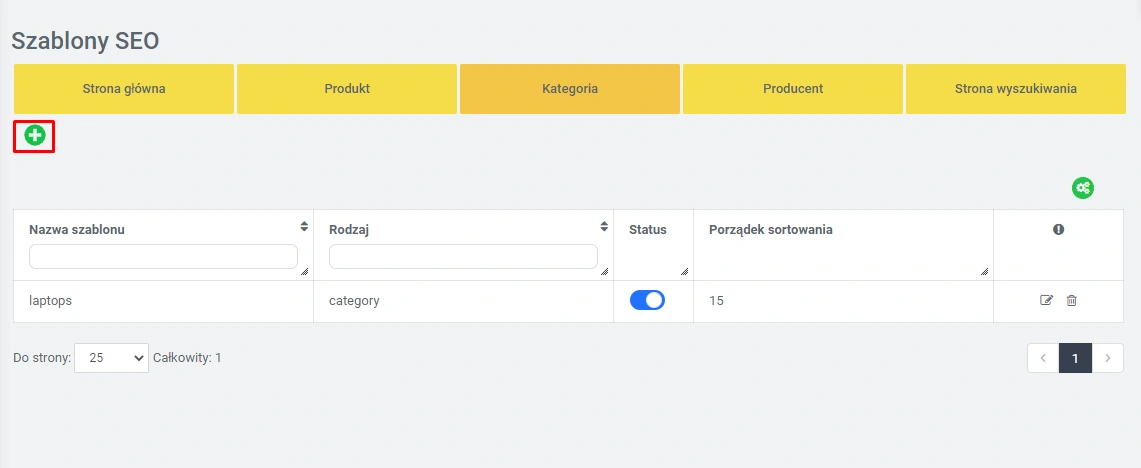Select the Kategoria tab
1141x468 pixels.
click(x=570, y=89)
